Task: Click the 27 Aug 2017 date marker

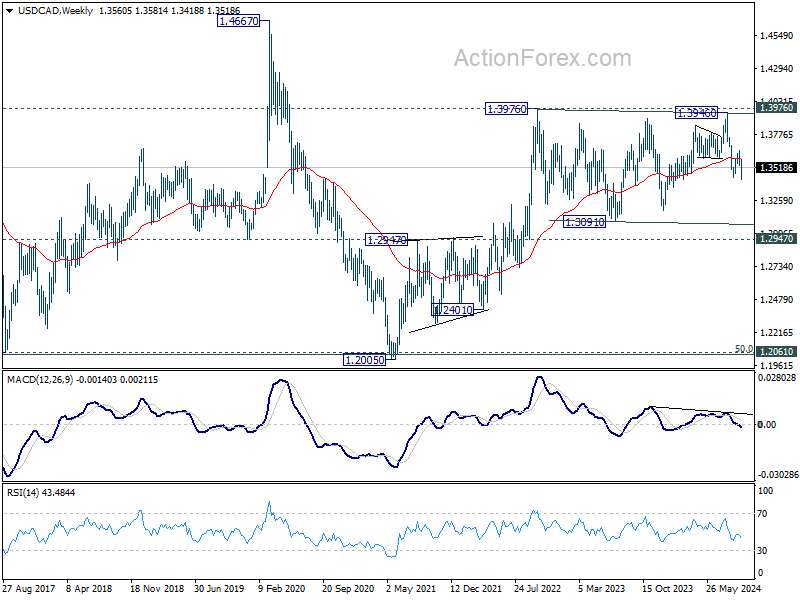Action: (x=29, y=588)
